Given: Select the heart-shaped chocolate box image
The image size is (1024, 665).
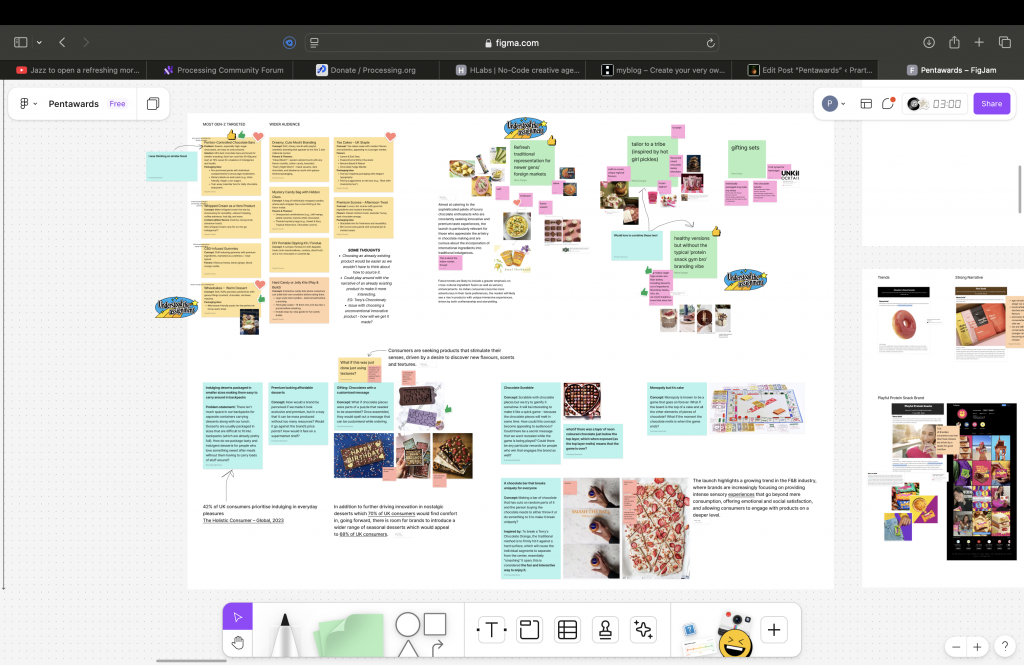Looking at the screenshot, I should point(582,400).
